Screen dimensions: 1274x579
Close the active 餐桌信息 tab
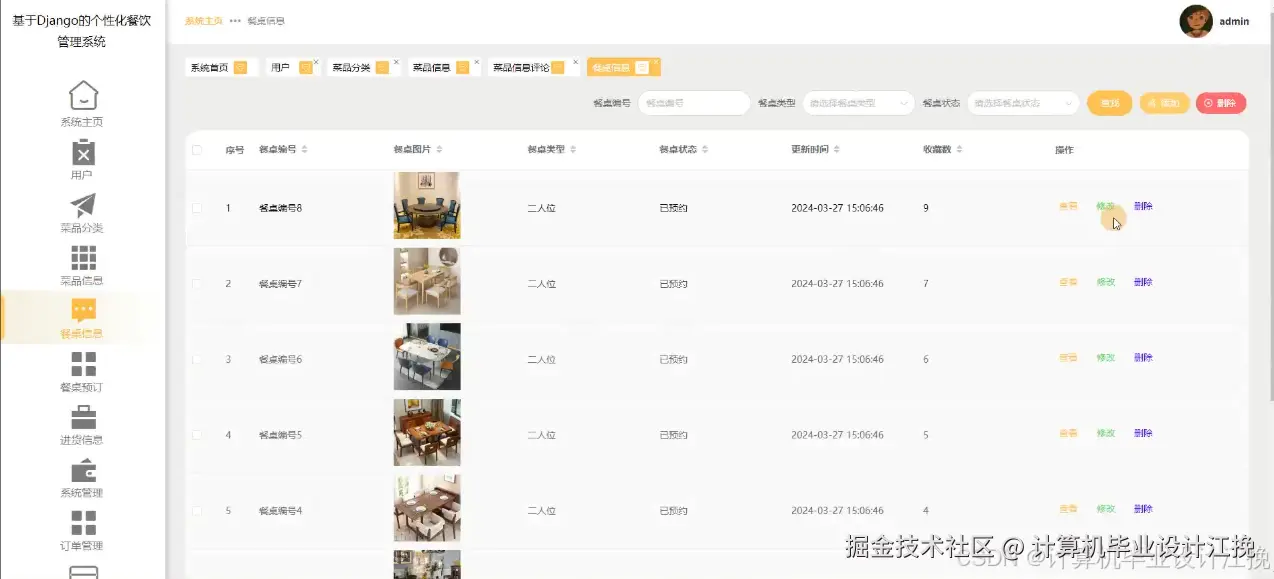[x=656, y=62]
